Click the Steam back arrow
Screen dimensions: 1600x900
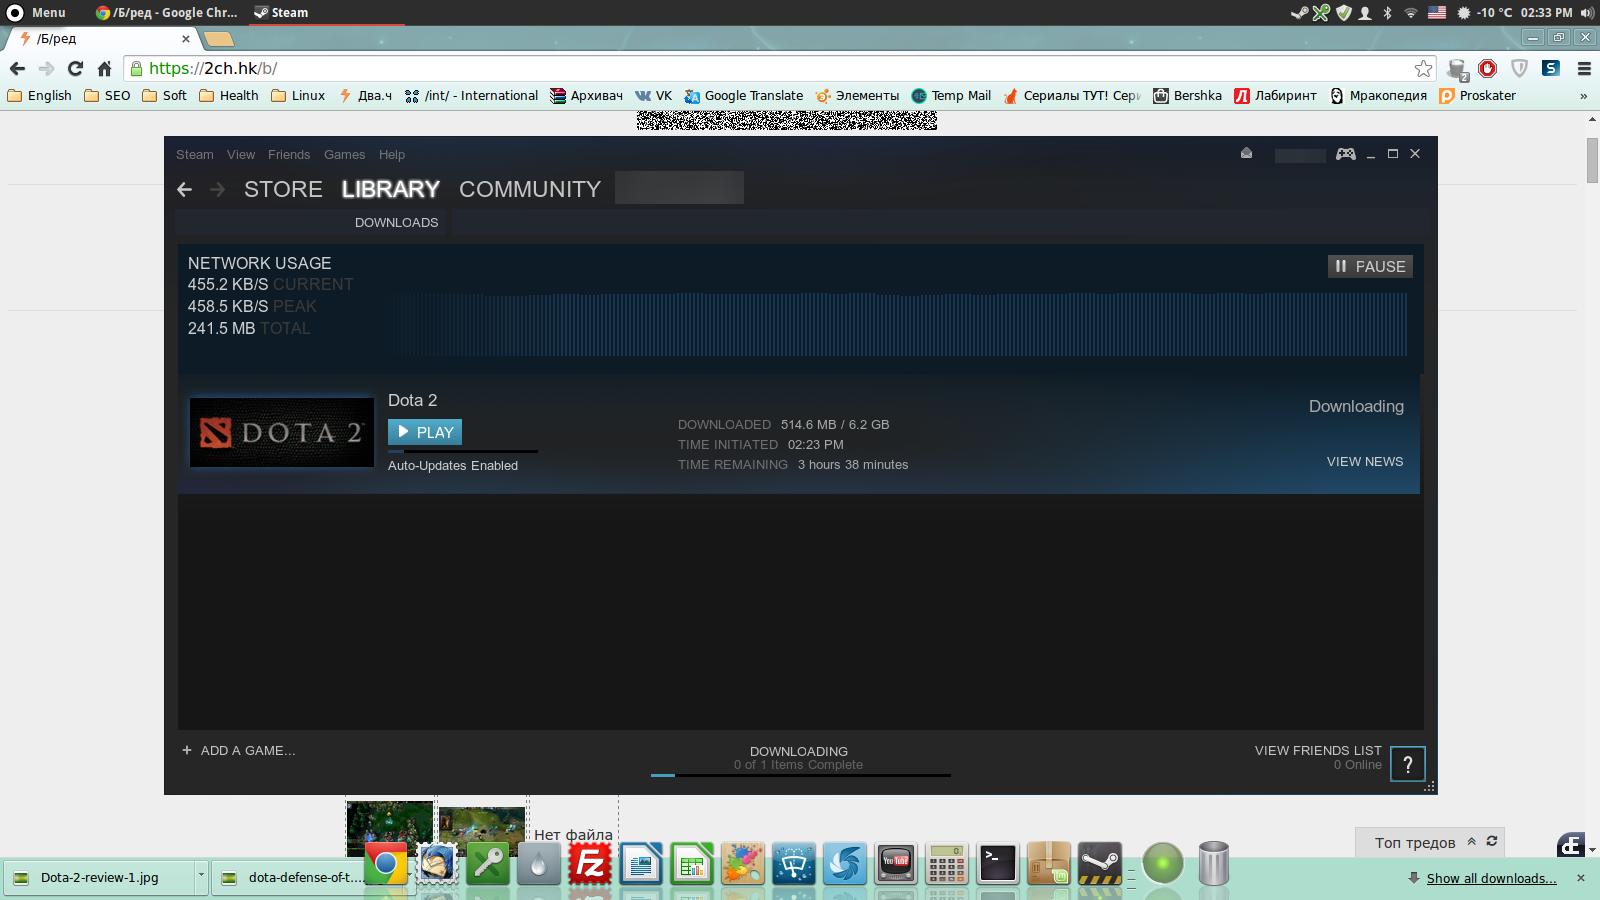click(x=184, y=189)
